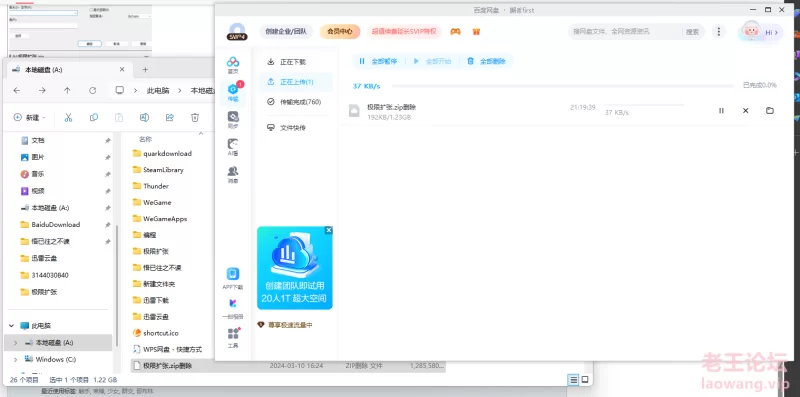Click the cut scissors icon in Explorer
Image resolution: width=800 pixels, height=397 pixels.
68,117
